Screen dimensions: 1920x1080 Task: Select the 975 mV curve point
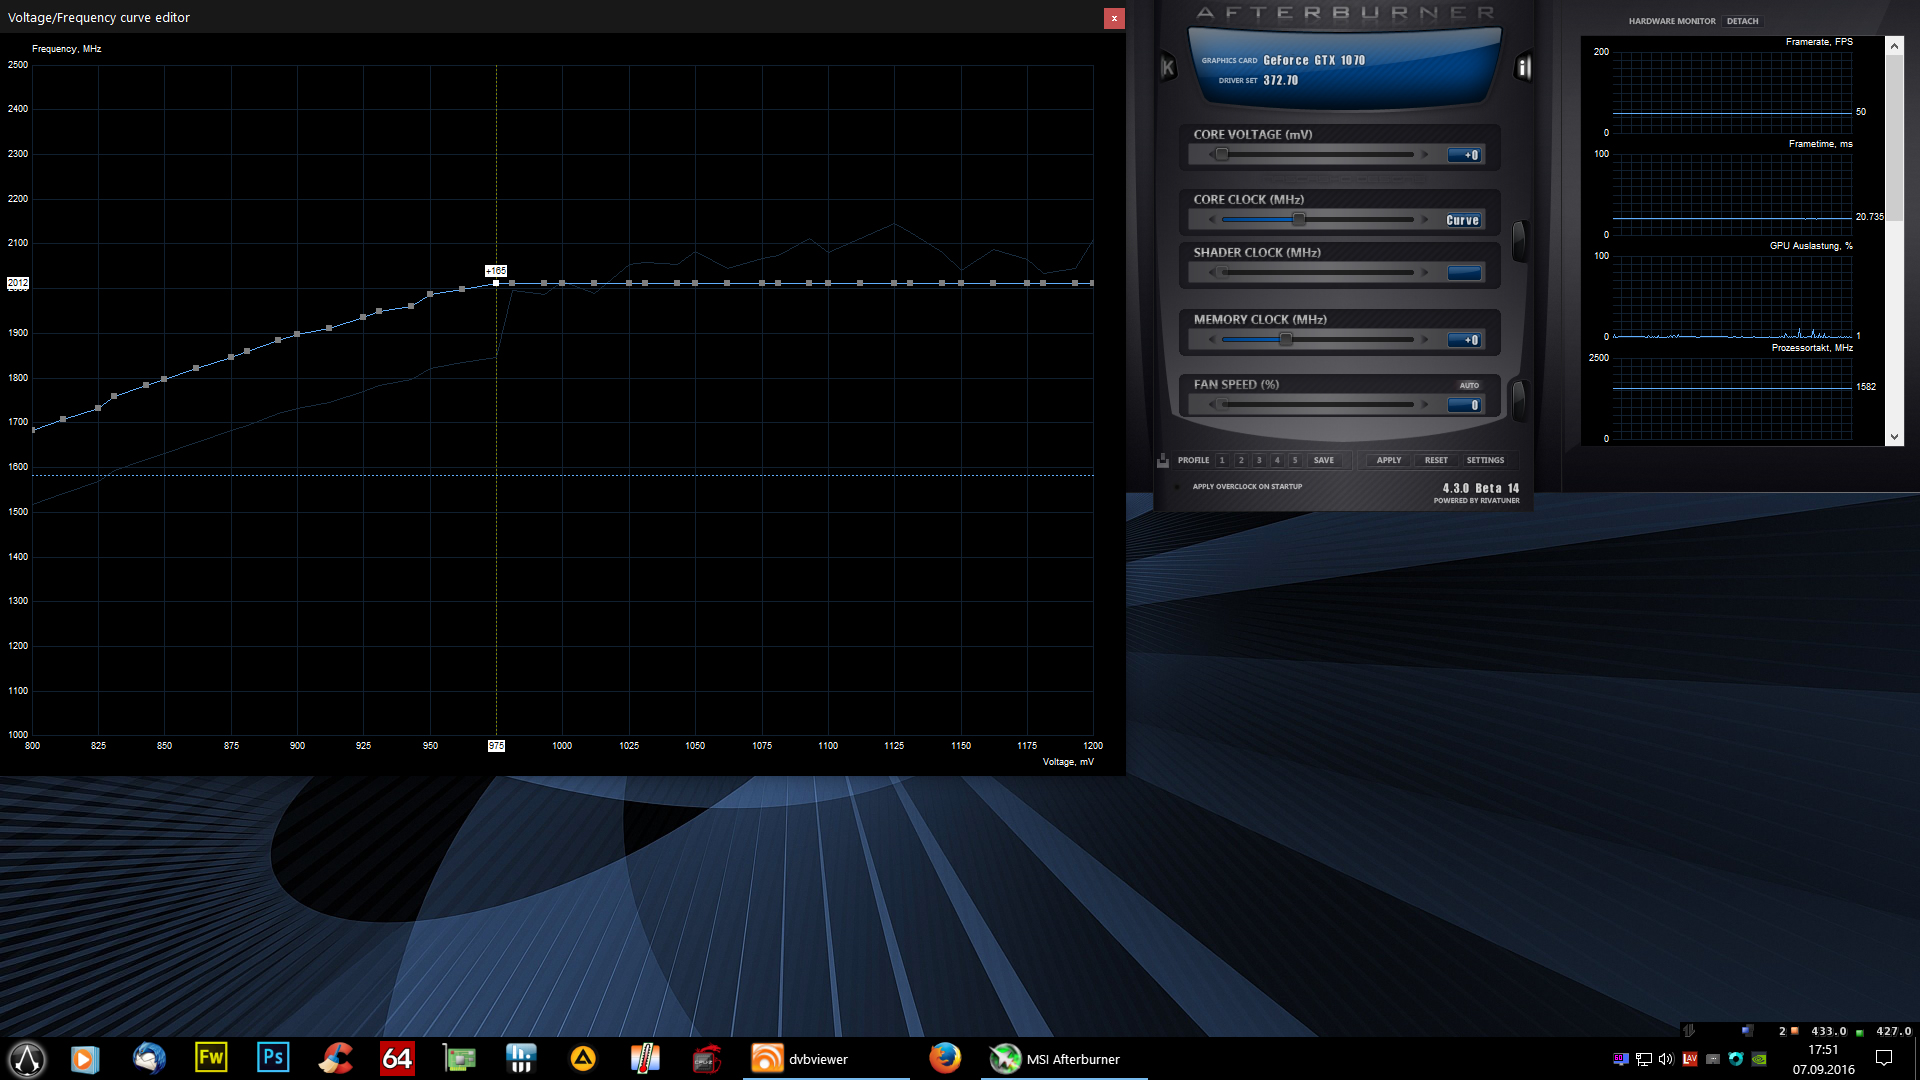pyautogui.click(x=496, y=283)
